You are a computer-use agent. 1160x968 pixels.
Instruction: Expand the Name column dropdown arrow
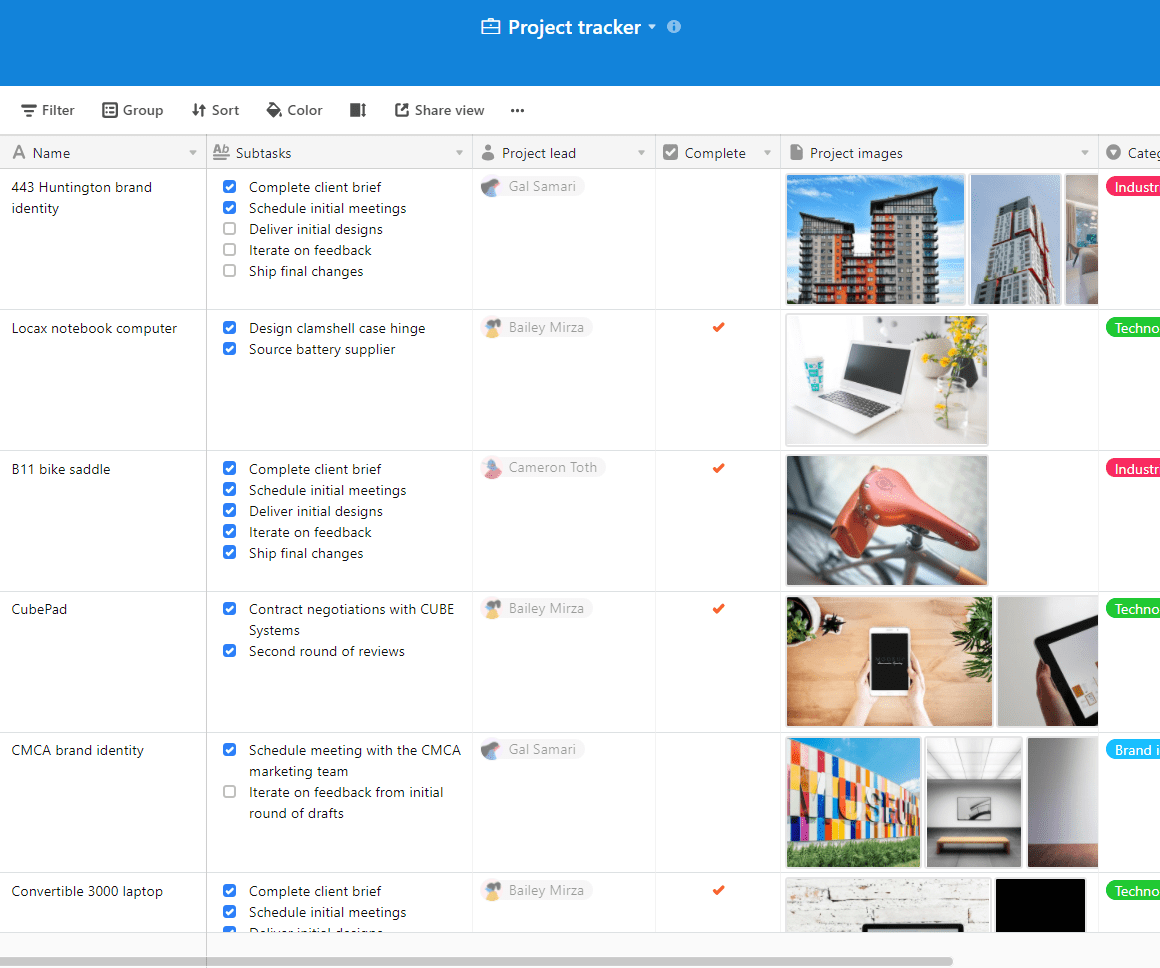point(193,153)
